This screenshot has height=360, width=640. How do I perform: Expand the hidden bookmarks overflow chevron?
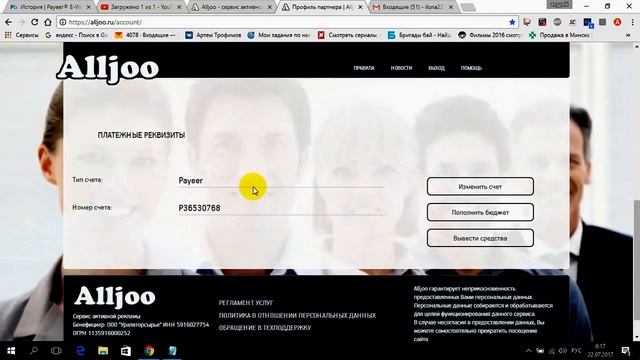coord(628,36)
